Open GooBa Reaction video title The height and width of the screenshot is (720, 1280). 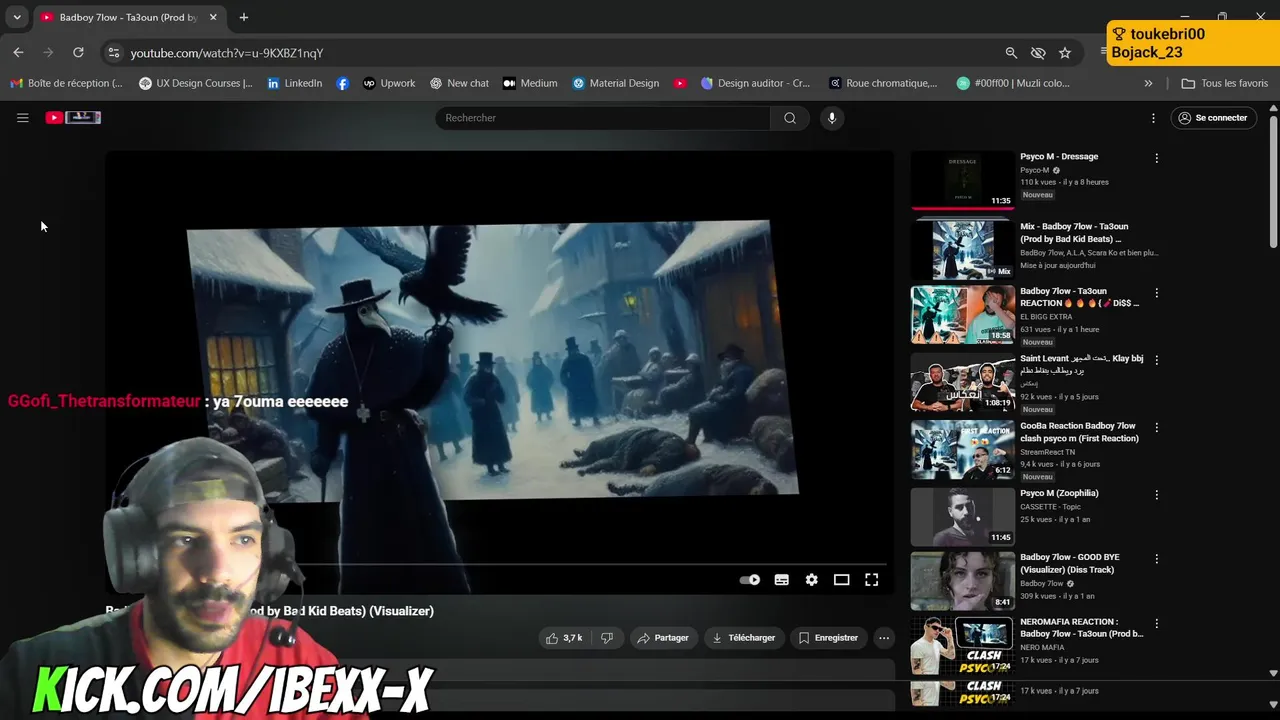(1079, 432)
